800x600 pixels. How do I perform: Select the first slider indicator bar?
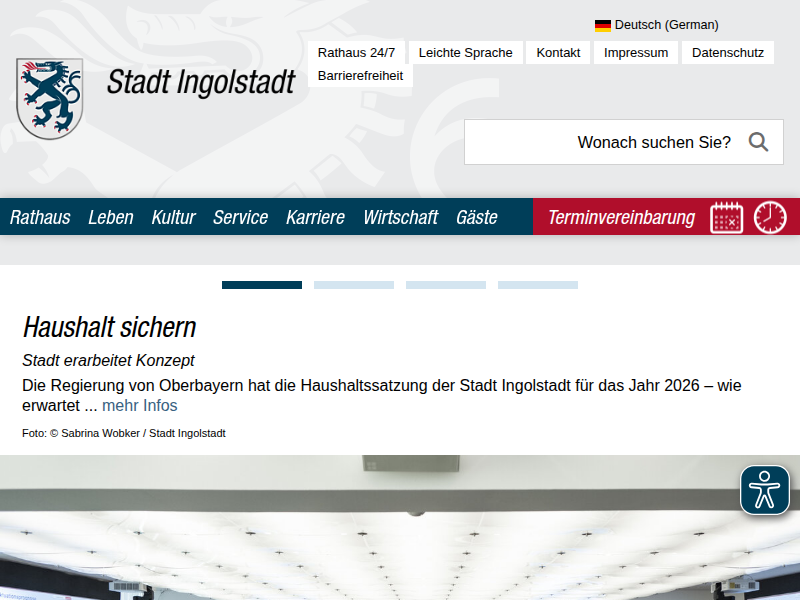click(x=262, y=285)
